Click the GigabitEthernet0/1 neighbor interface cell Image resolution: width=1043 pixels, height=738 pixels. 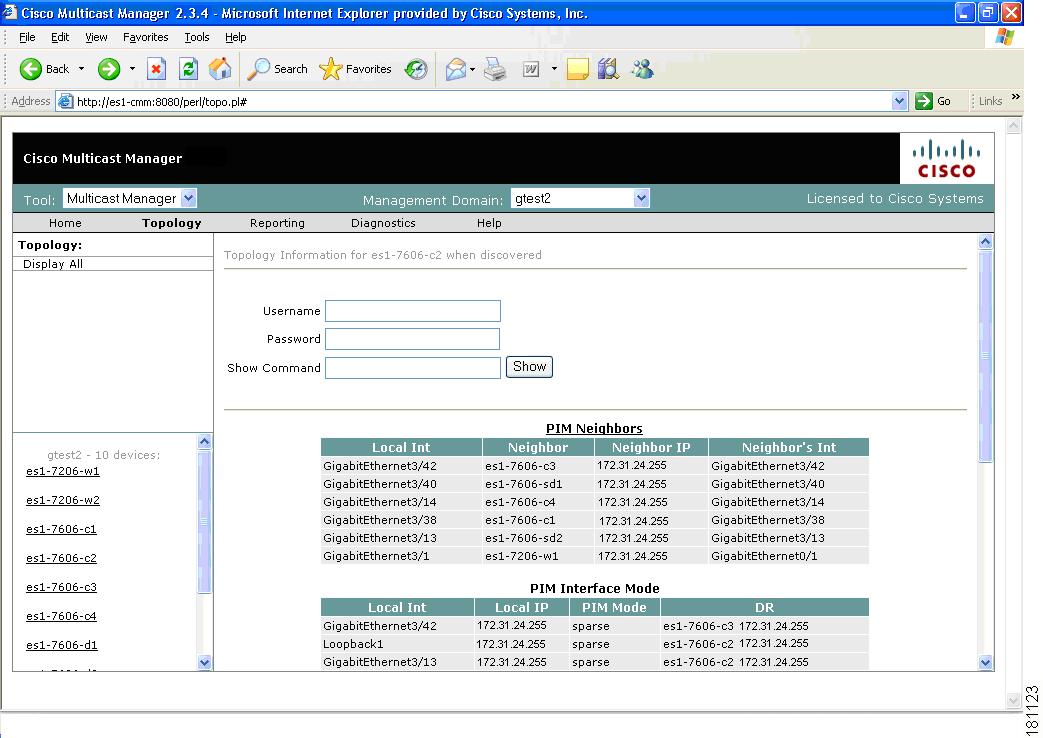pos(764,556)
